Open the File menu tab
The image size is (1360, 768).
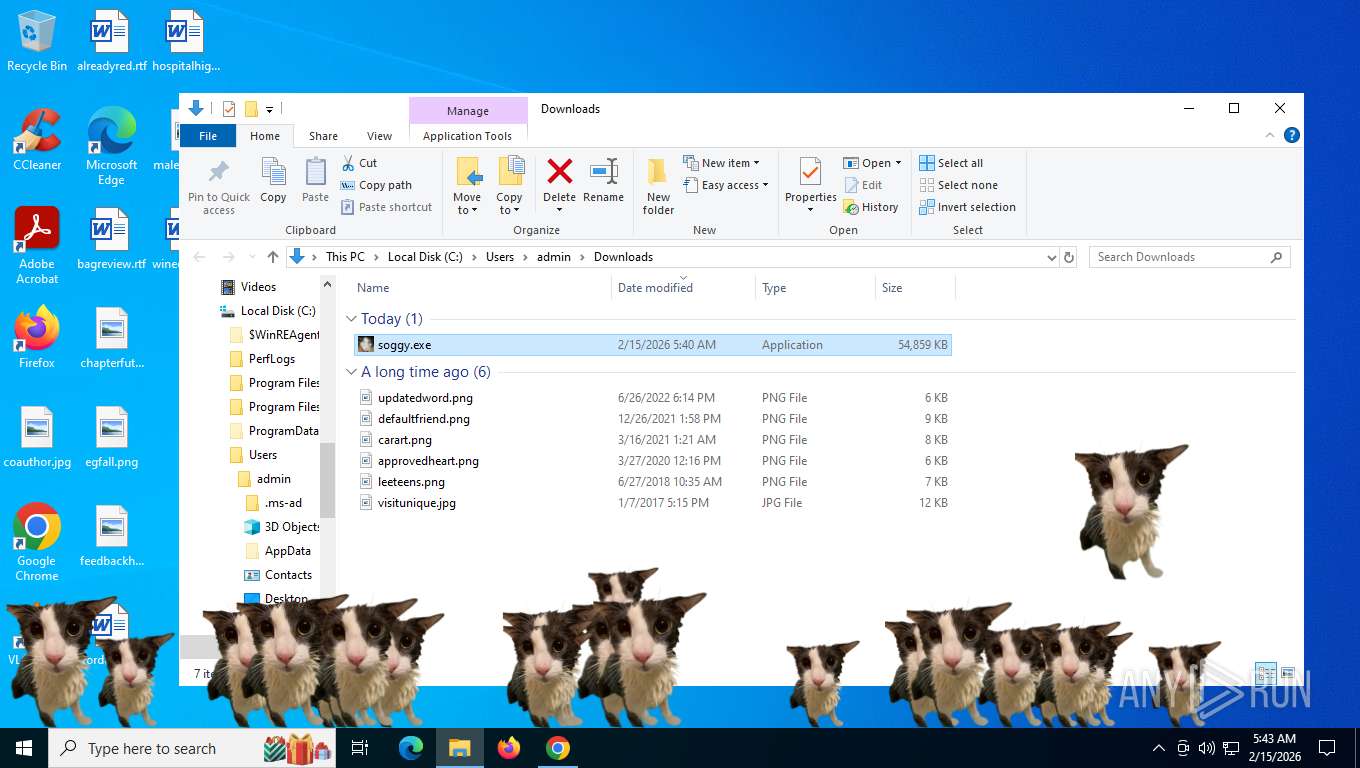[x=208, y=136]
